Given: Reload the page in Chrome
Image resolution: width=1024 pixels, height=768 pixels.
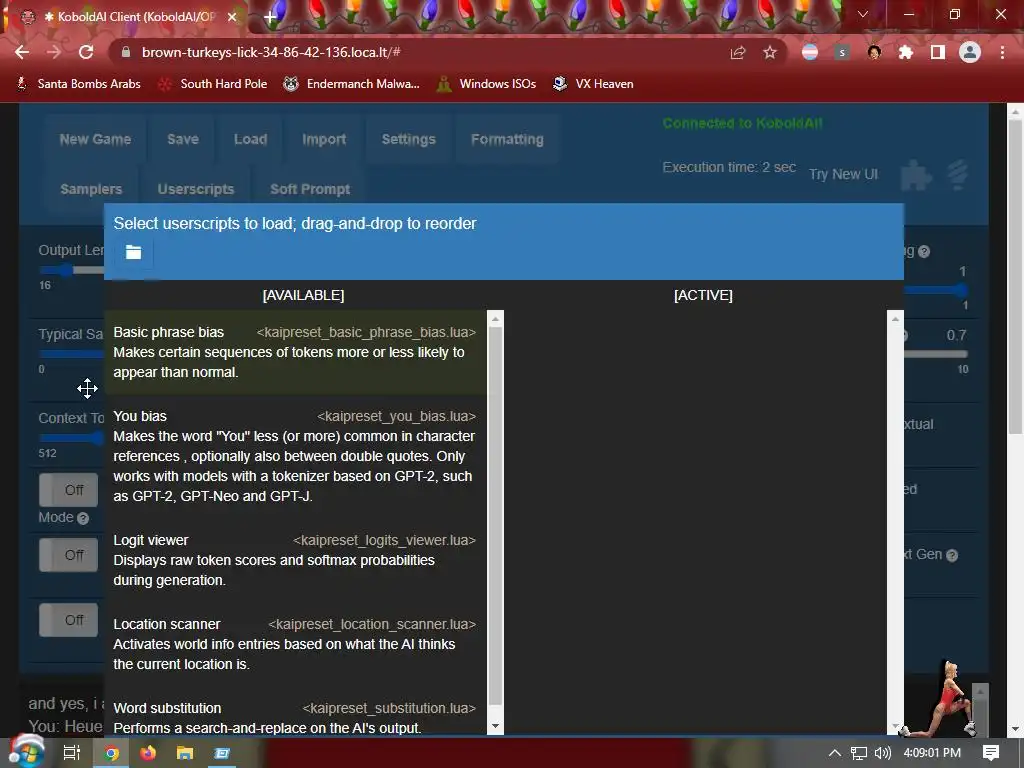Looking at the screenshot, I should click(86, 52).
